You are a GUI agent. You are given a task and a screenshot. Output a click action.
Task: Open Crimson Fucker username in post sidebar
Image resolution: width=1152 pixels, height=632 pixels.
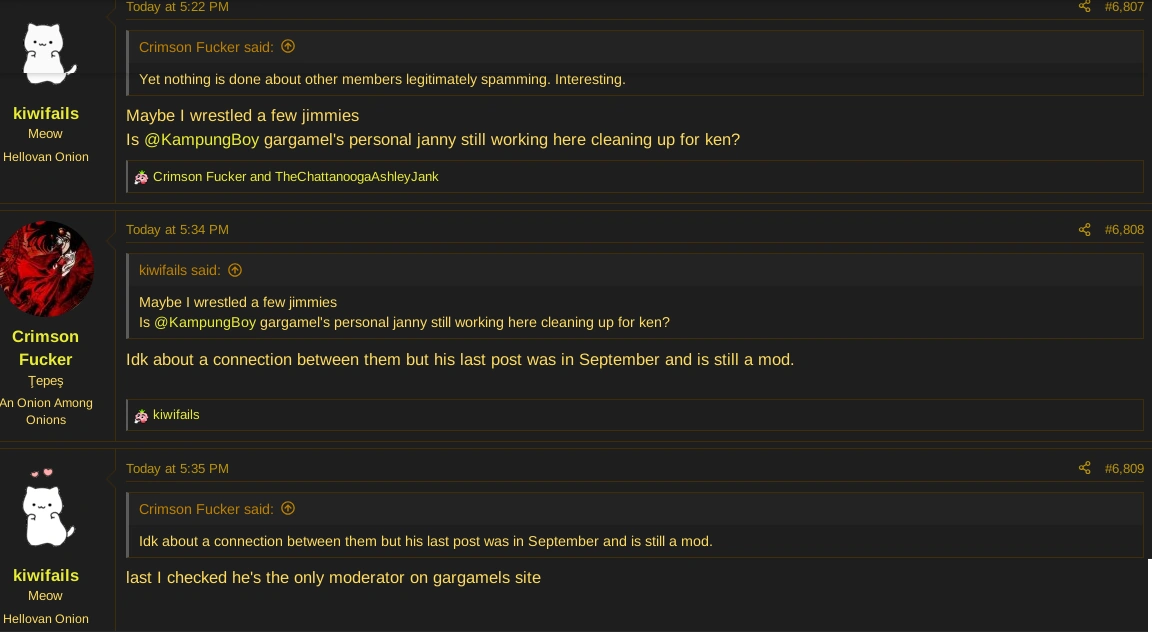pos(46,347)
